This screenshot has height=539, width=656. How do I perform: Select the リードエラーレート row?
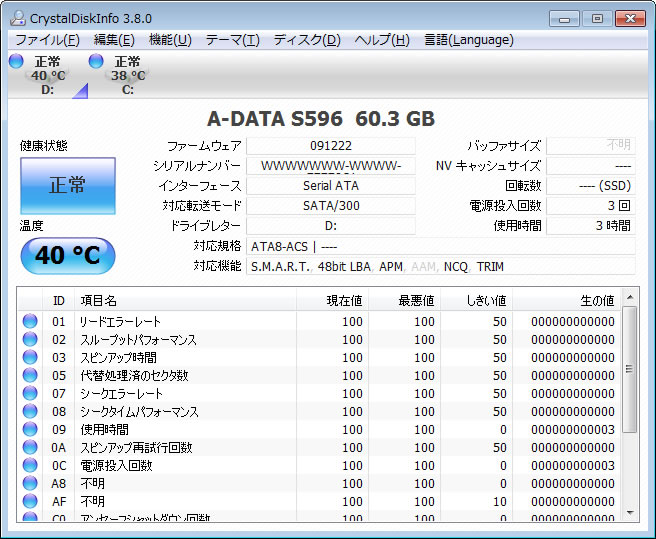pos(320,321)
